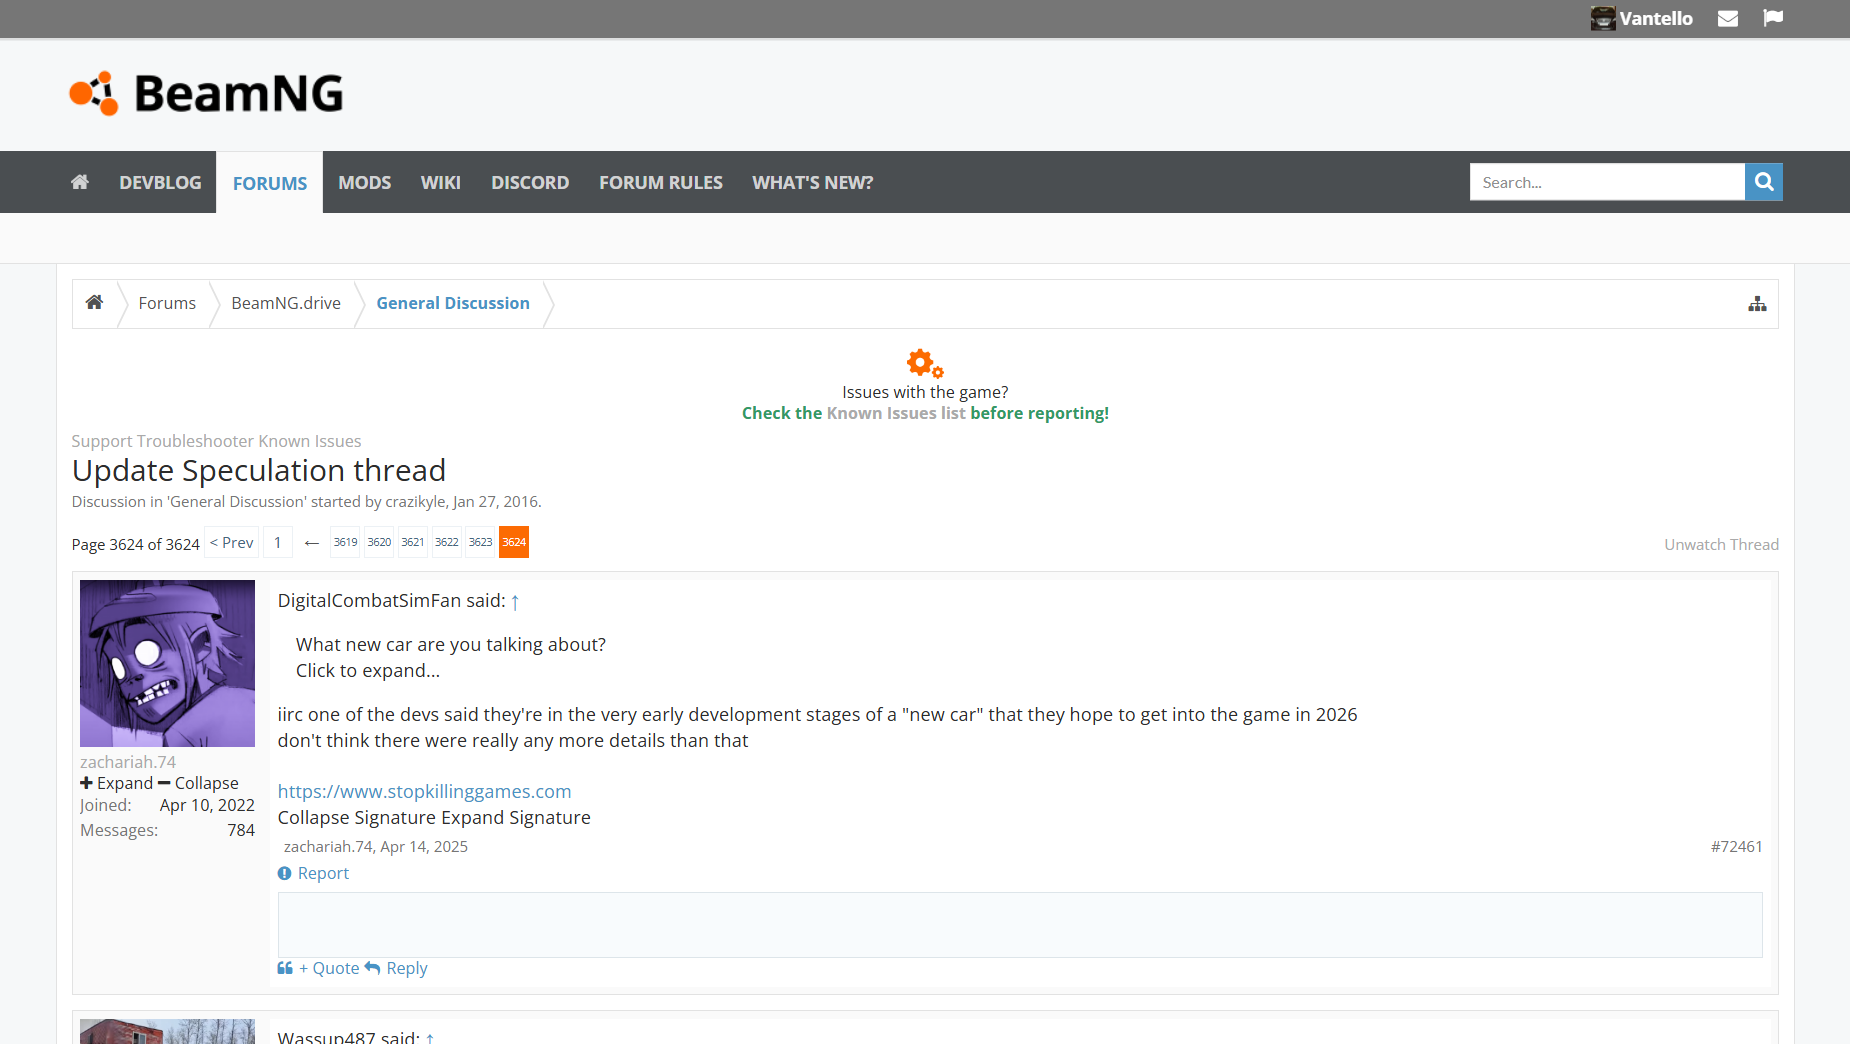
Task: Collapse the signature
Action: [x=357, y=818]
